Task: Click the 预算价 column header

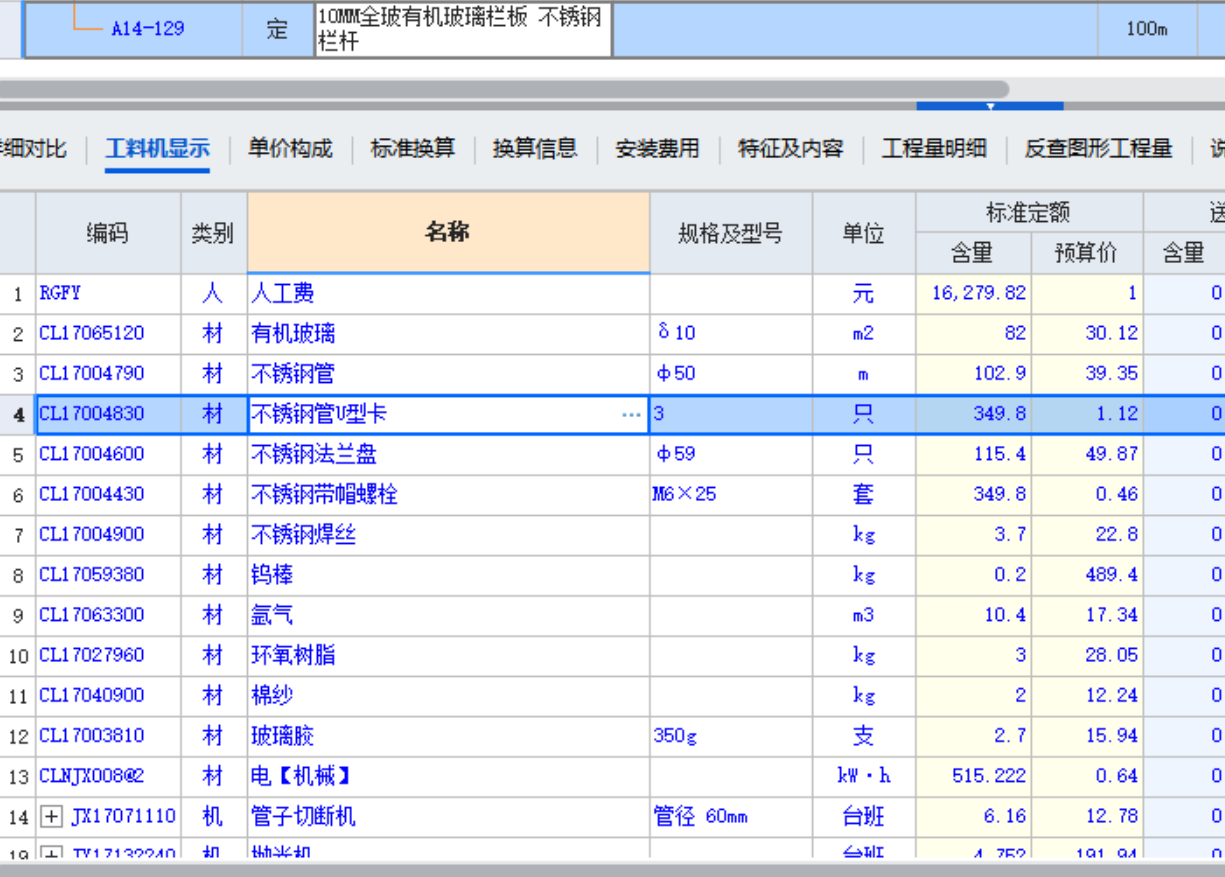Action: pos(1087,253)
